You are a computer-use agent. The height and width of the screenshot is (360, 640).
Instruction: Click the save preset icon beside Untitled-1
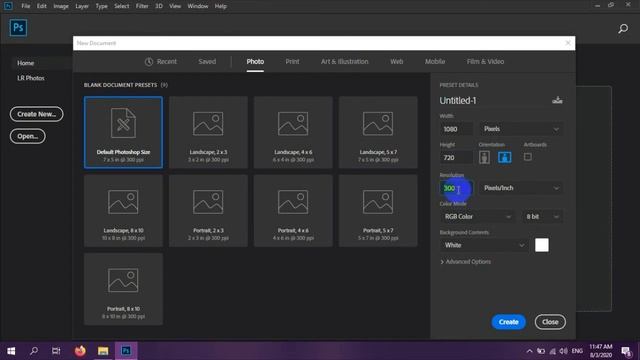pos(557,100)
